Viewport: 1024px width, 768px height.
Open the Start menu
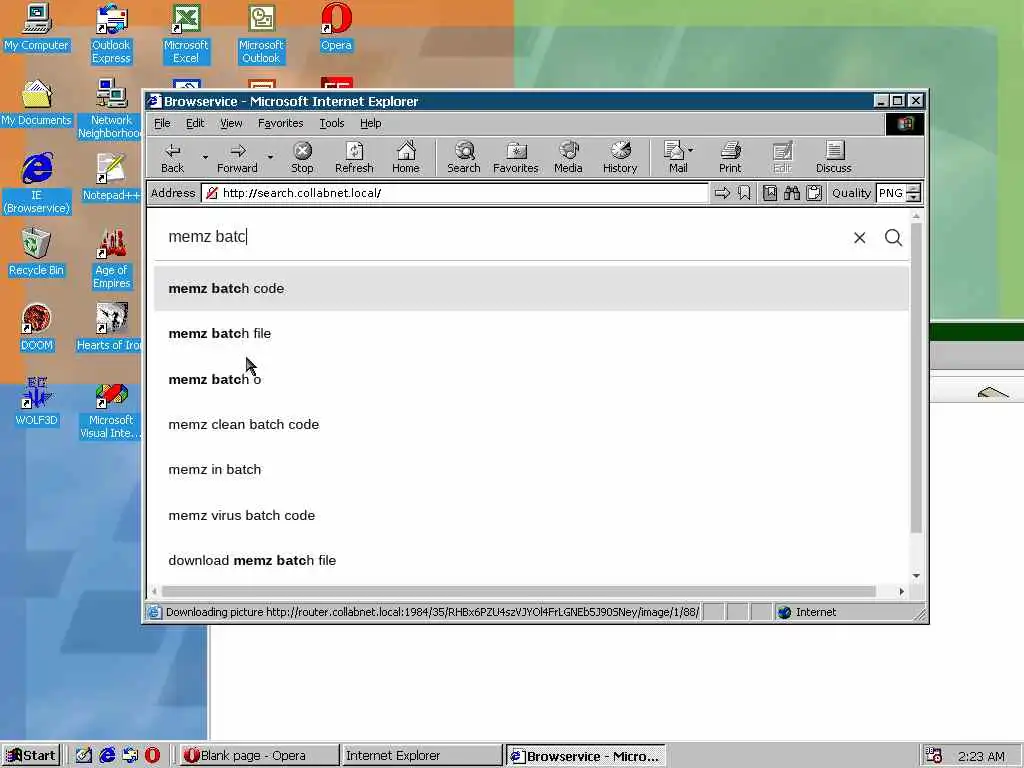pos(31,756)
